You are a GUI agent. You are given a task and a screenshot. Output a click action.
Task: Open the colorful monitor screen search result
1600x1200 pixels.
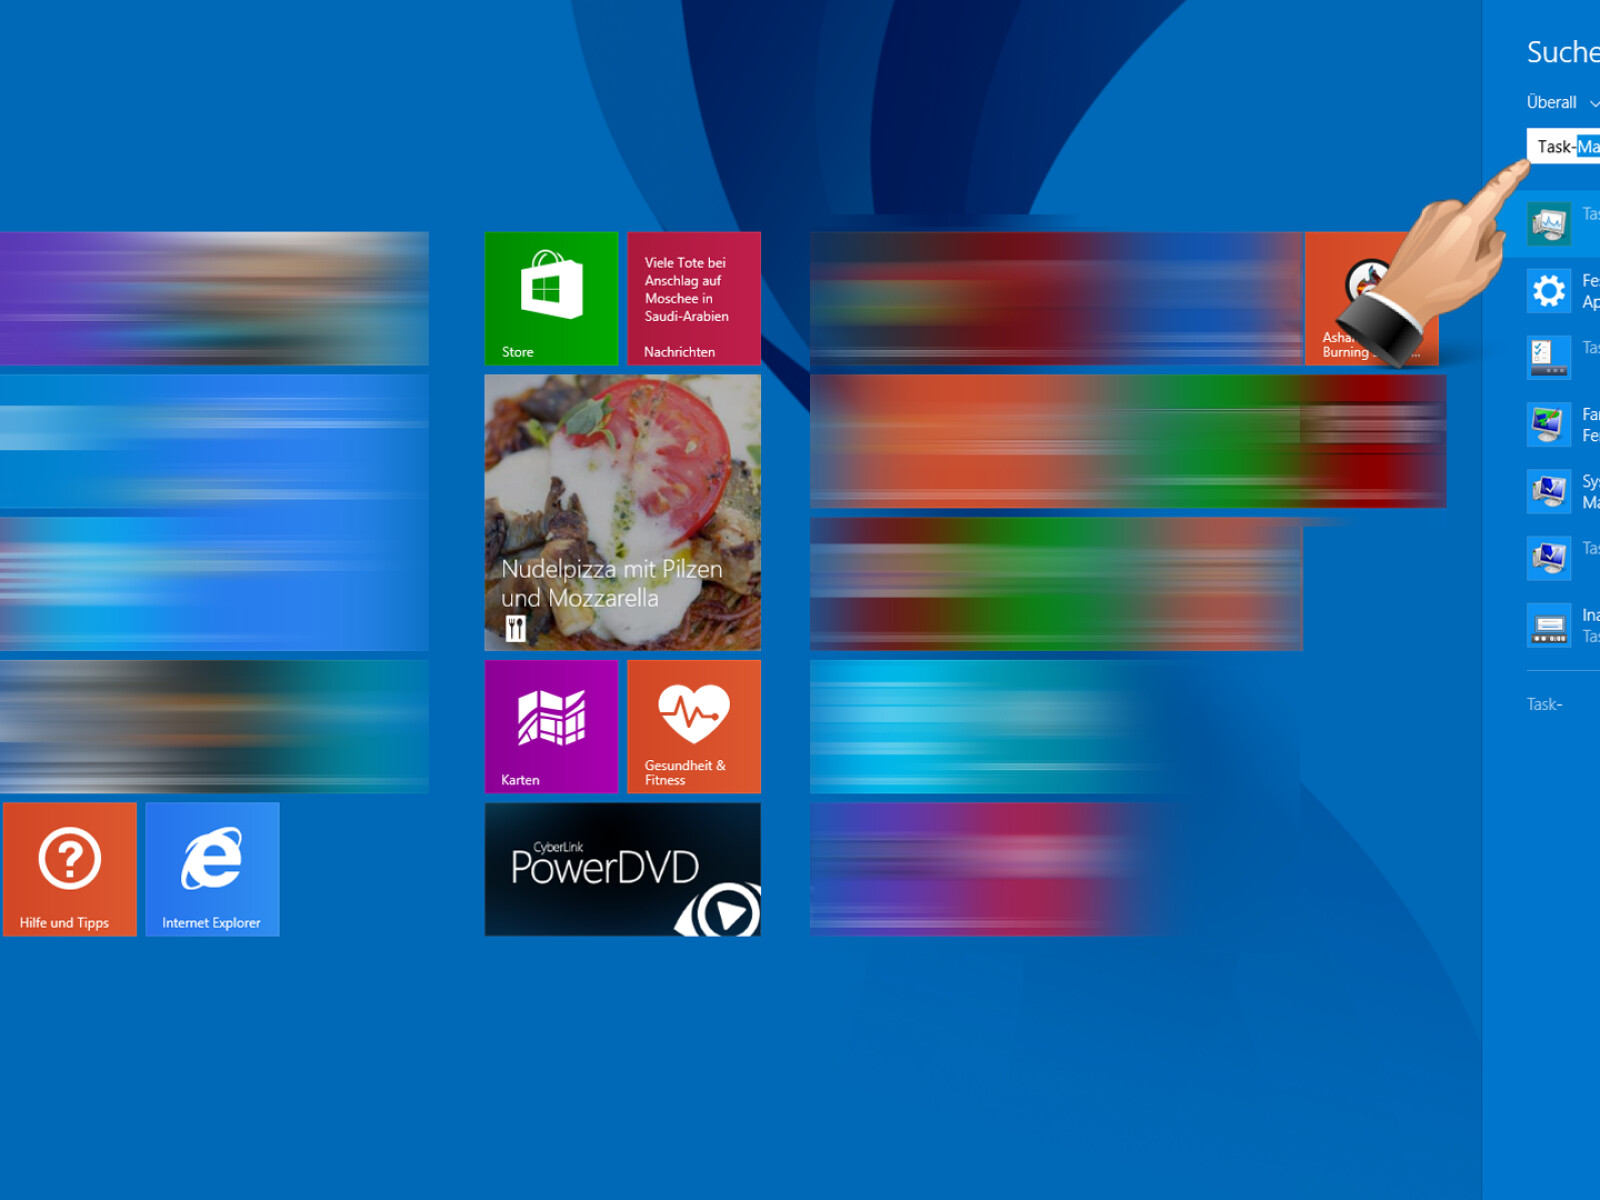(x=1562, y=425)
